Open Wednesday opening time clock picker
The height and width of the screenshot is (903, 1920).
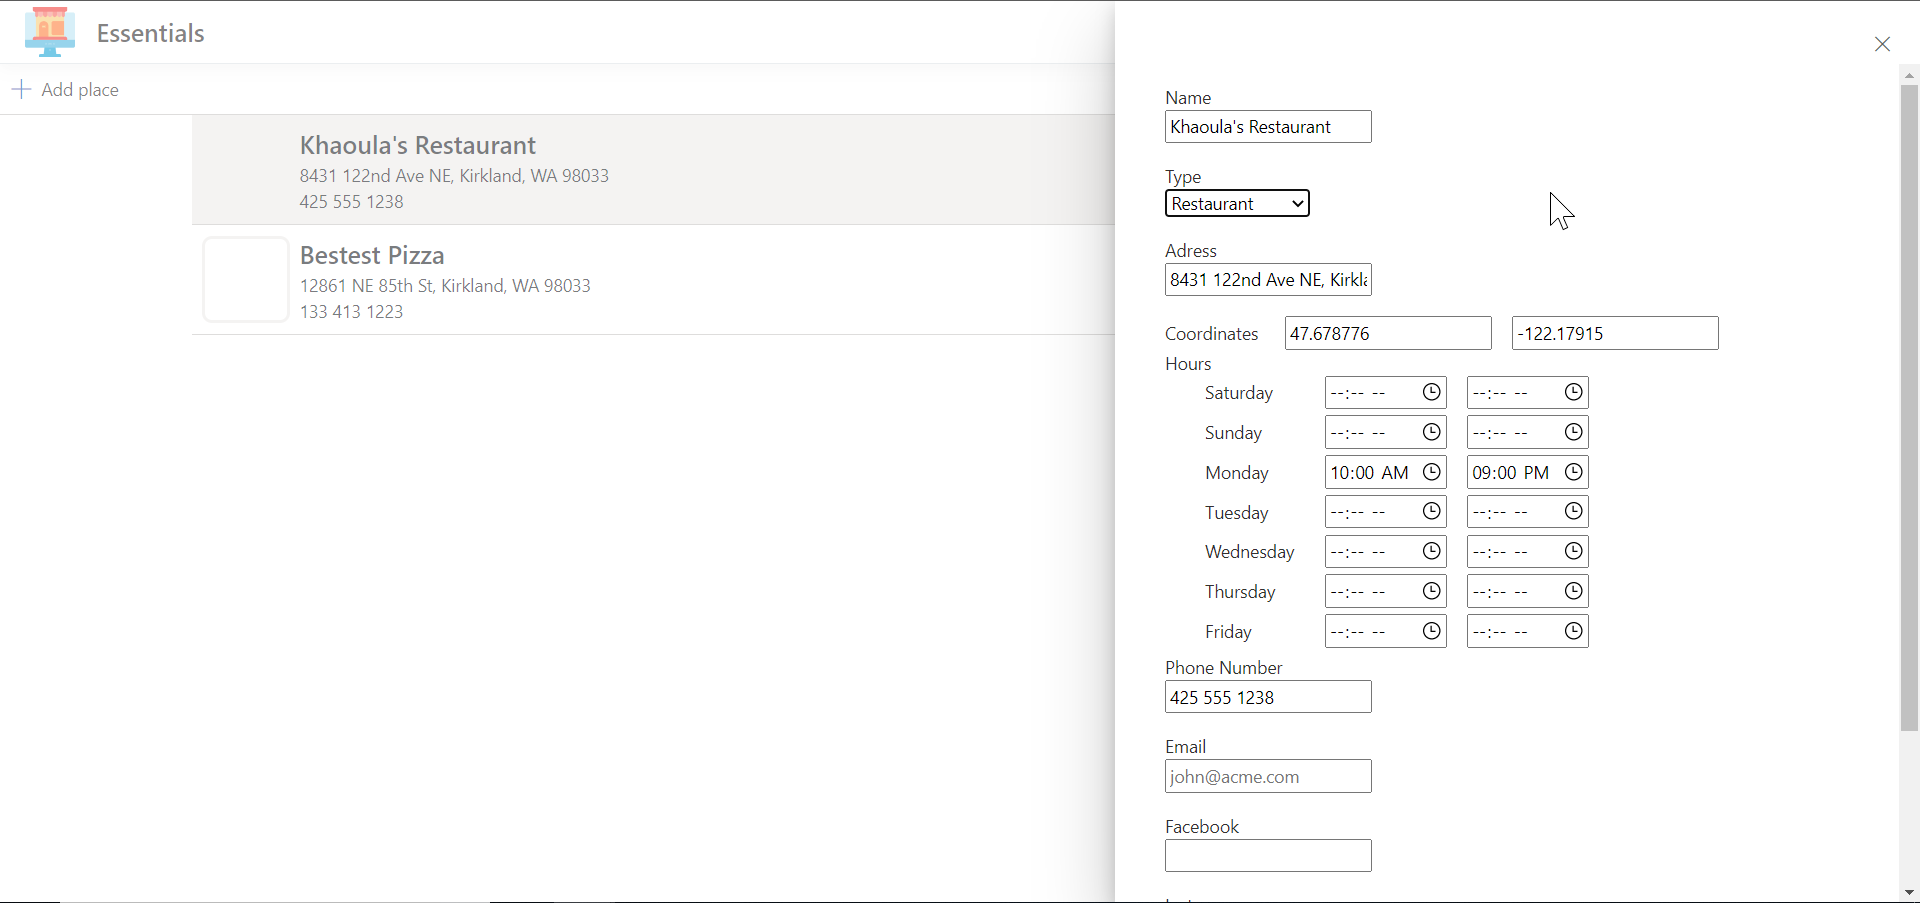[1432, 552]
